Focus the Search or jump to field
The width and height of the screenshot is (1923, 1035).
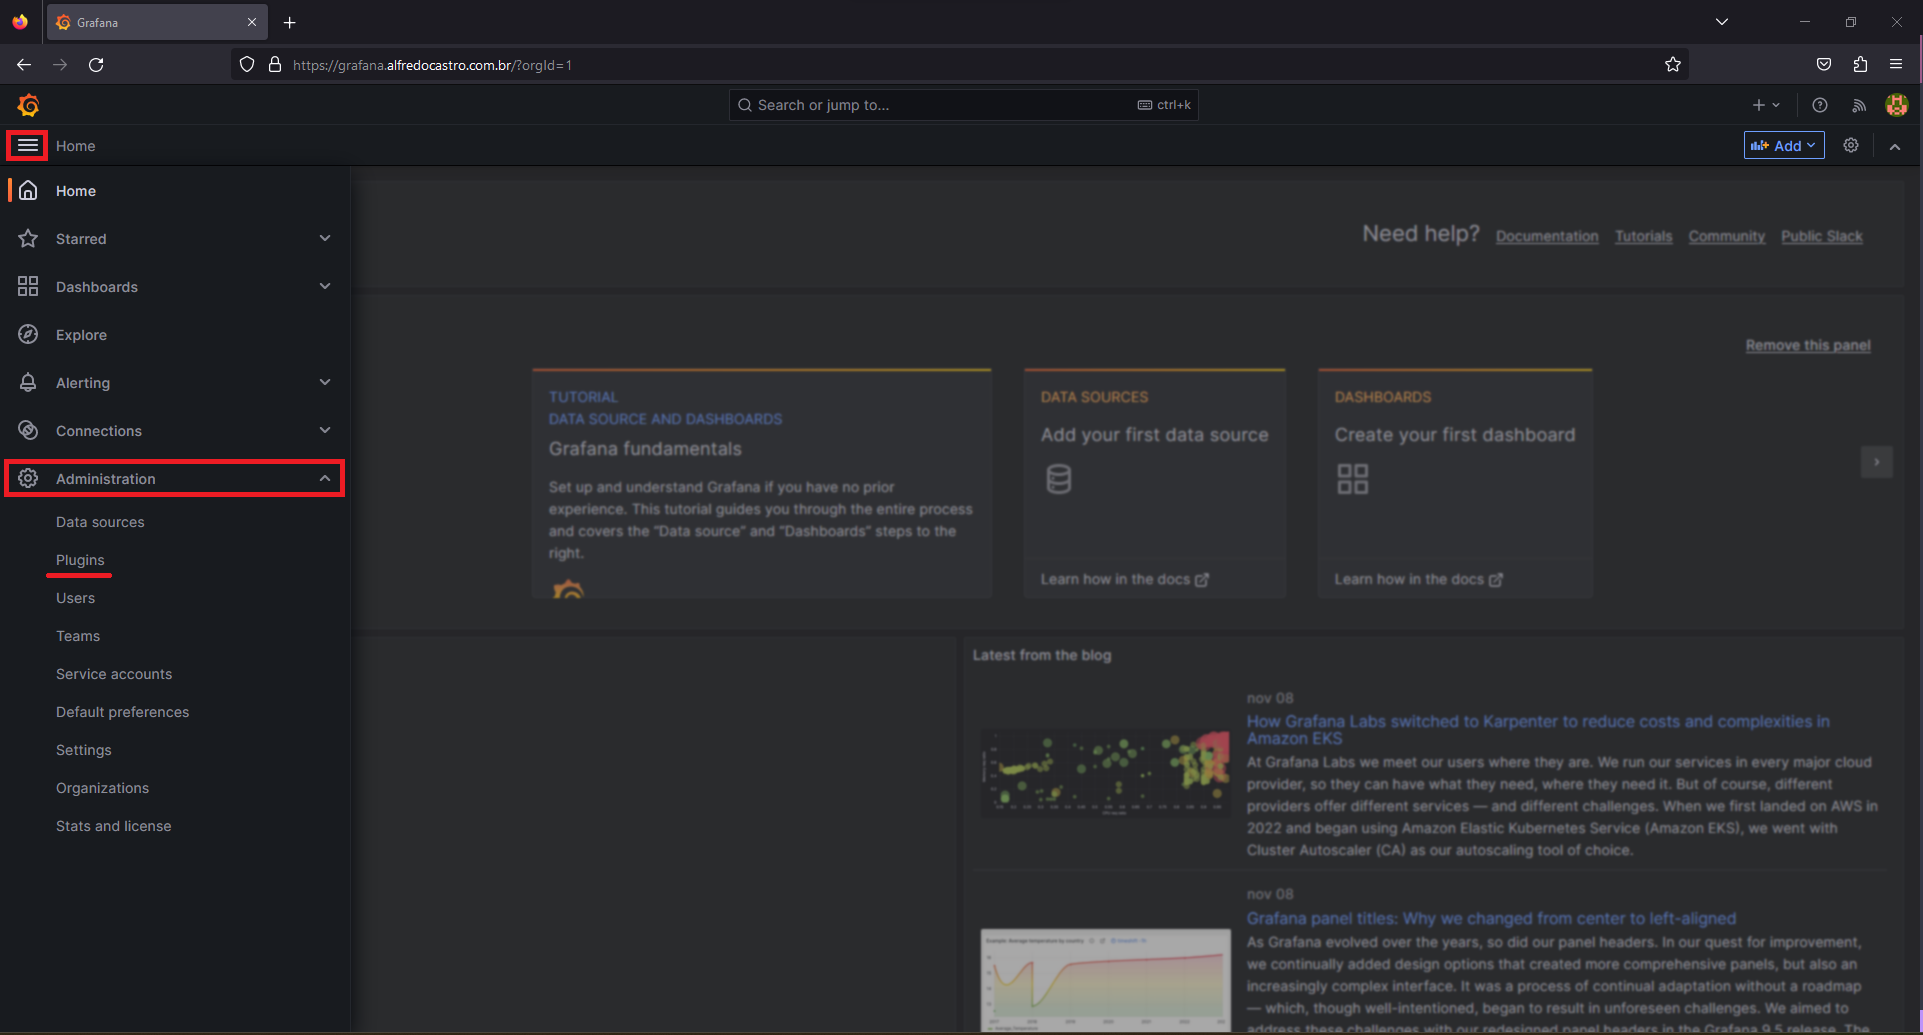[x=963, y=105]
